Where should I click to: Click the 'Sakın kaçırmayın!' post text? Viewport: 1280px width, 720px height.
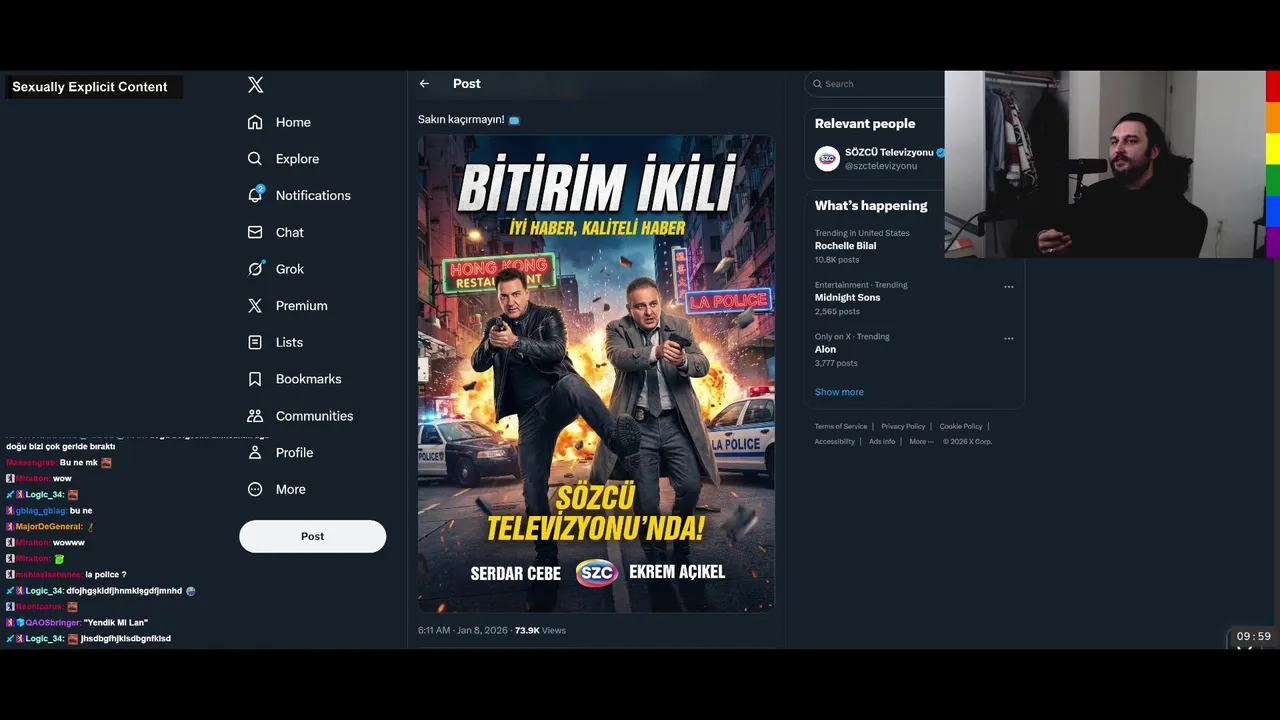click(461, 120)
